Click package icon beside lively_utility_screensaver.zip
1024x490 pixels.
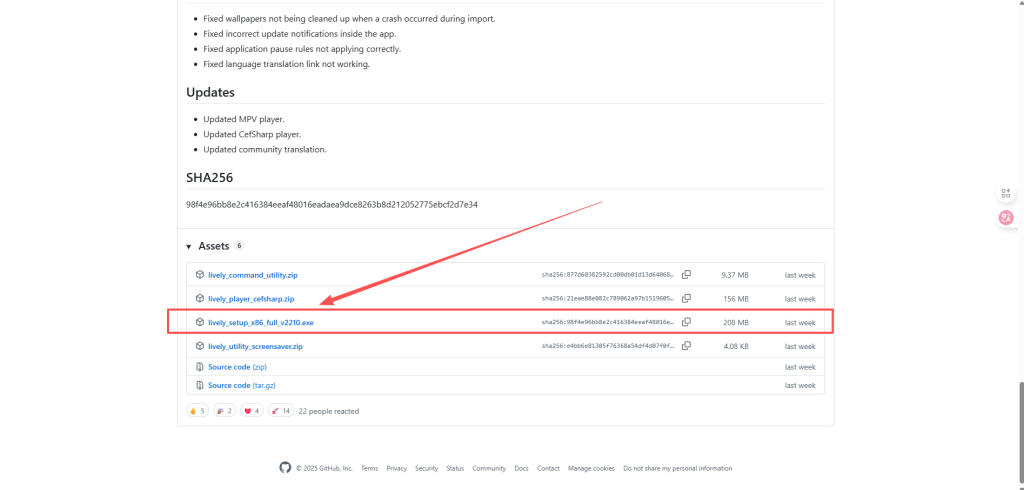pyautogui.click(x=200, y=346)
